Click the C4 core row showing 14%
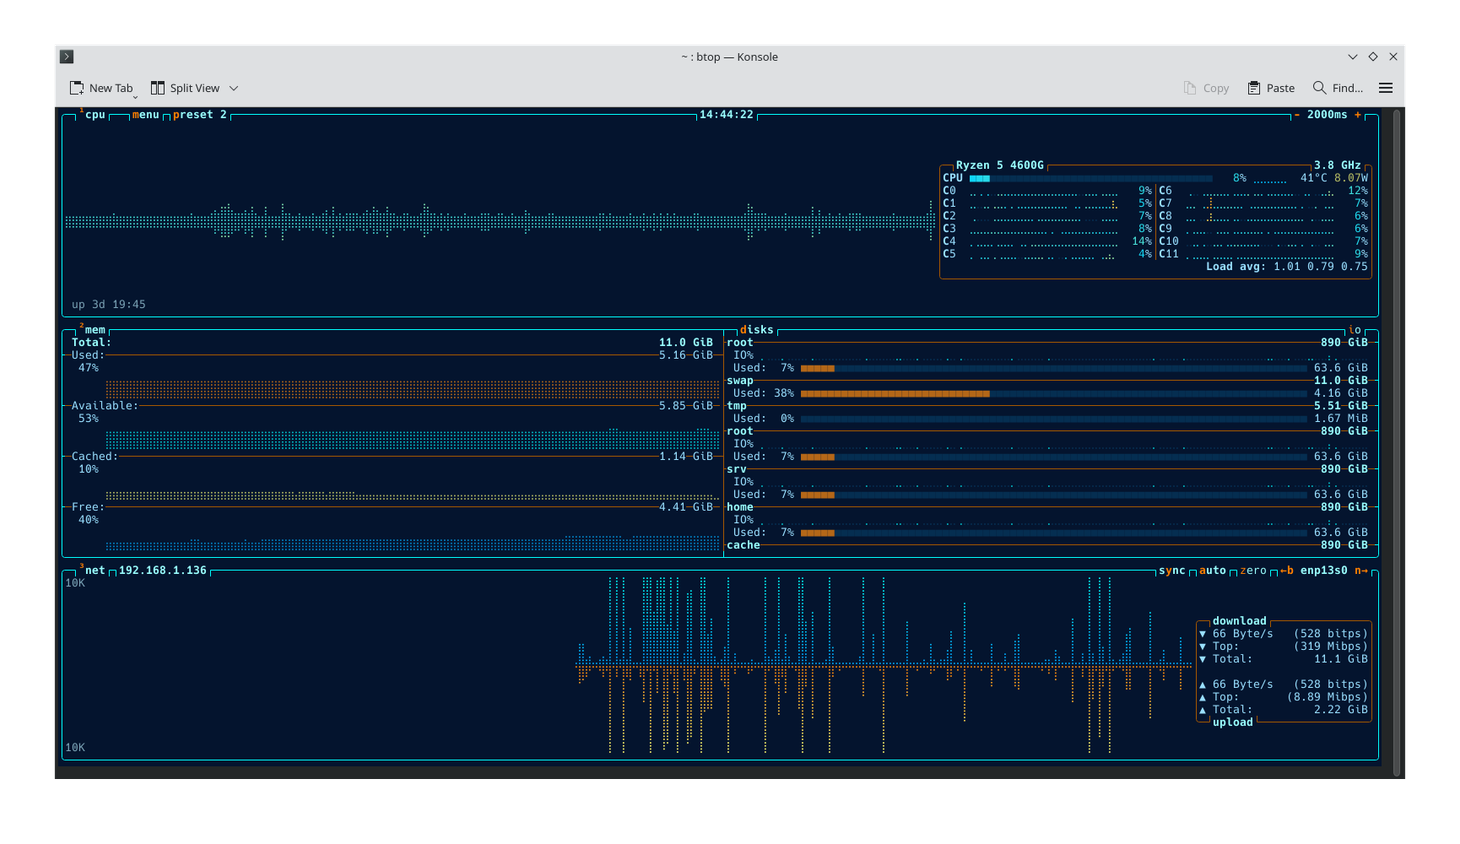 [1047, 242]
